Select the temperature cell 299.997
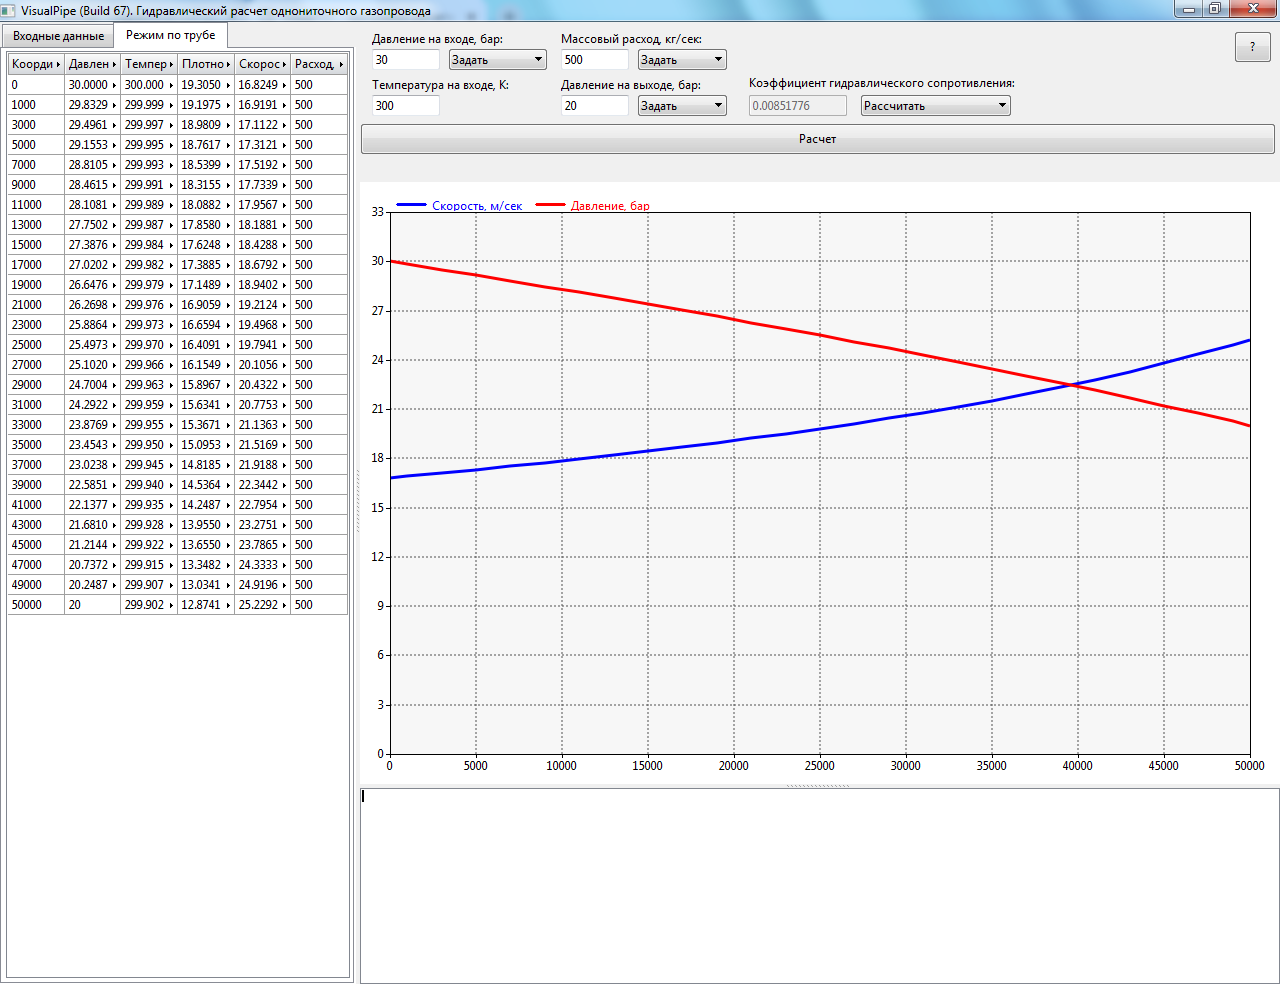 click(149, 125)
